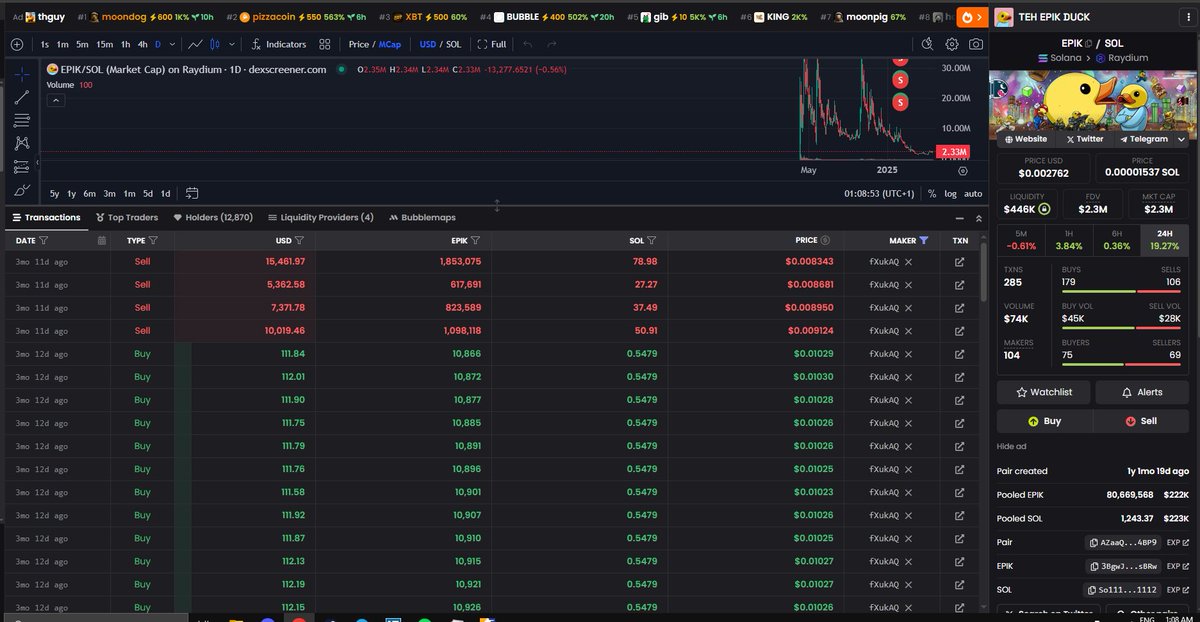Expand the timeframe interval dropdown

click(171, 44)
